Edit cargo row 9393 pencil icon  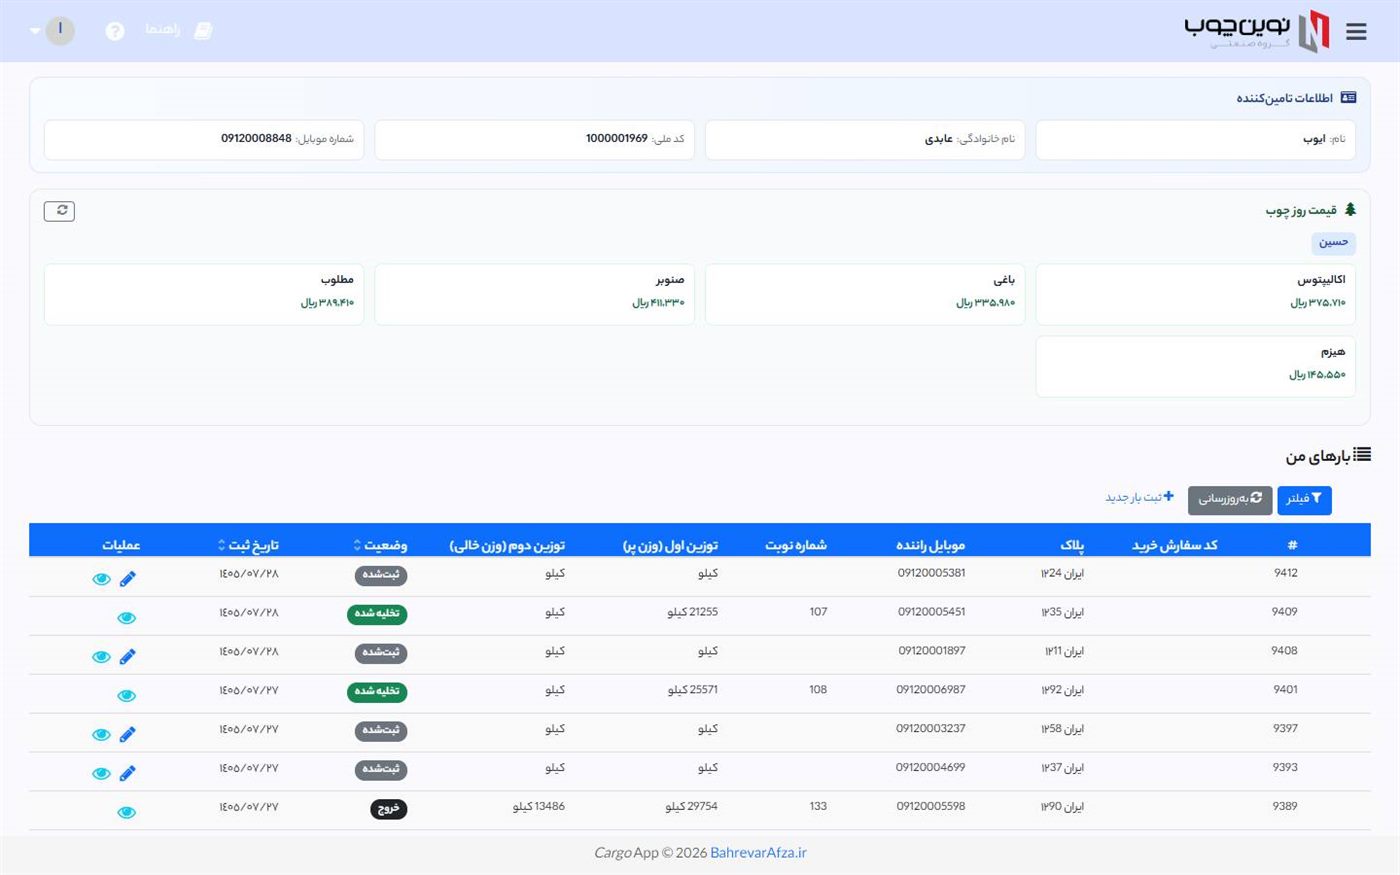pyautogui.click(x=127, y=774)
